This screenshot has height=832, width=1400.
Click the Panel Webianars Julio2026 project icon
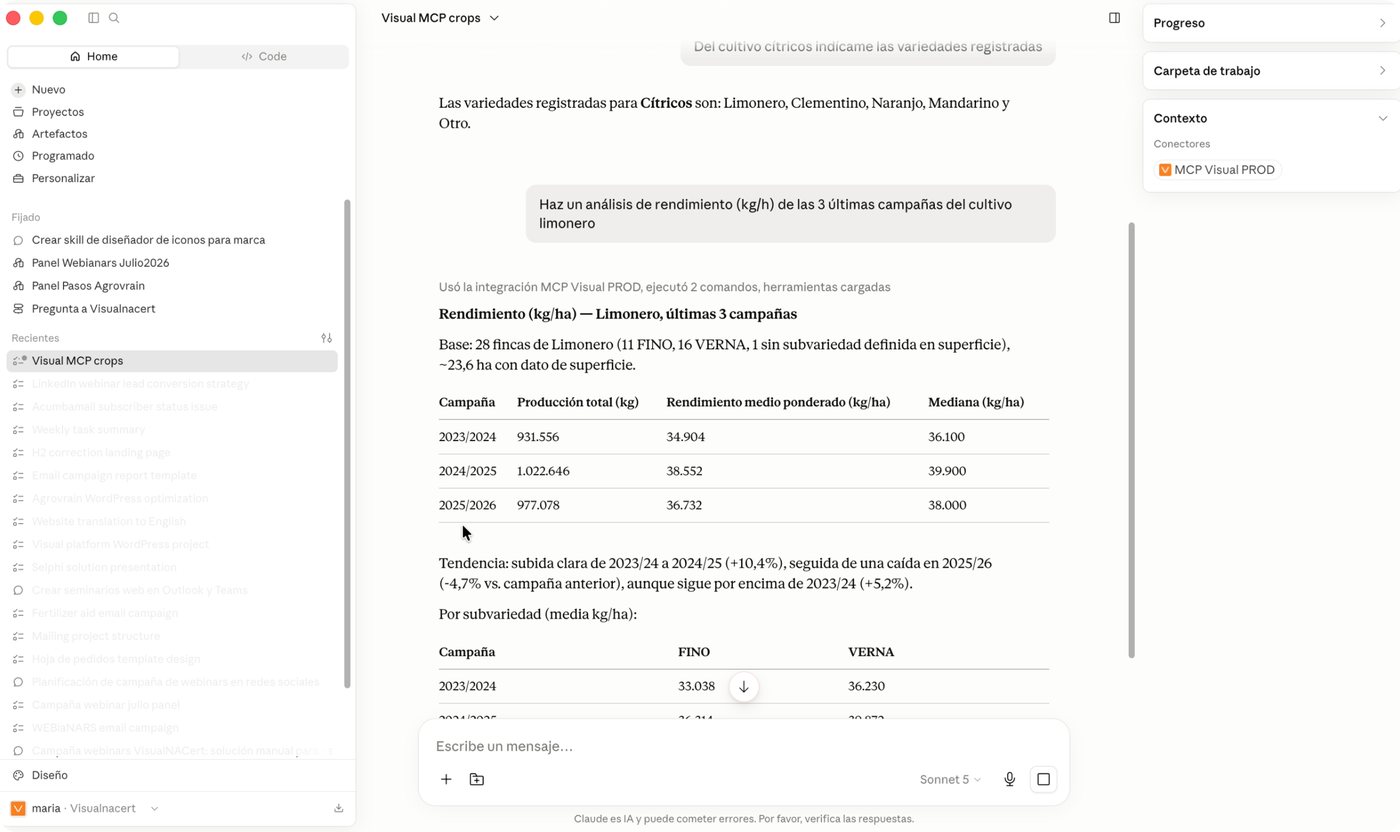(x=18, y=263)
